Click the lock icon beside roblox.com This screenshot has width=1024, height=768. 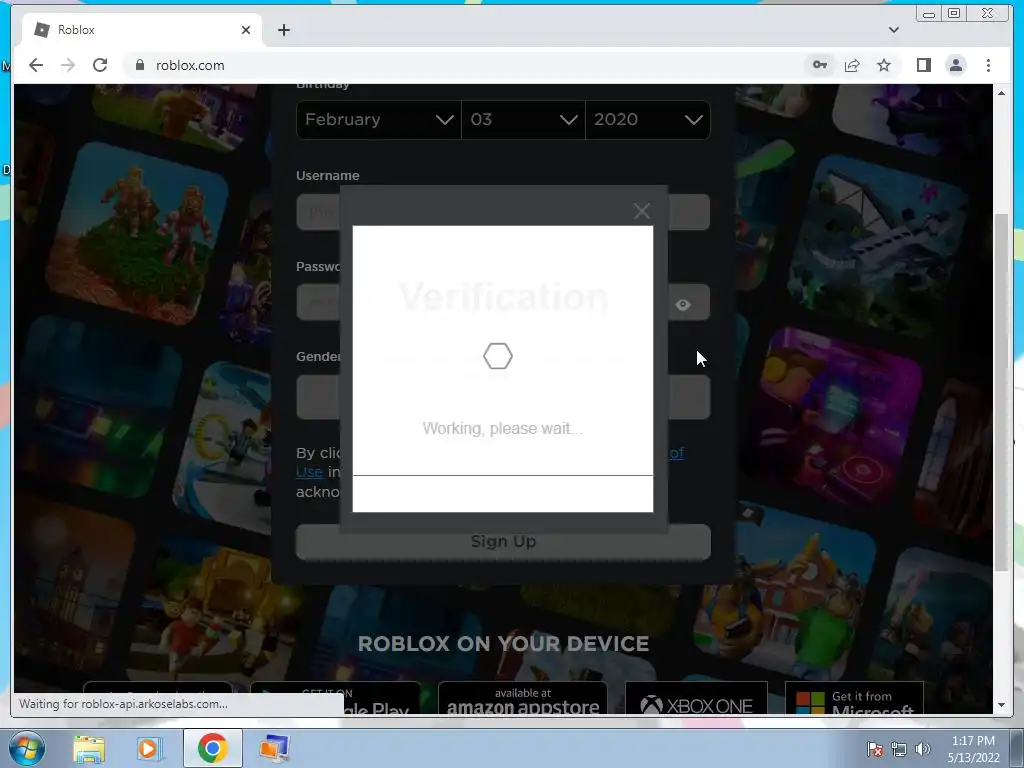[139, 65]
